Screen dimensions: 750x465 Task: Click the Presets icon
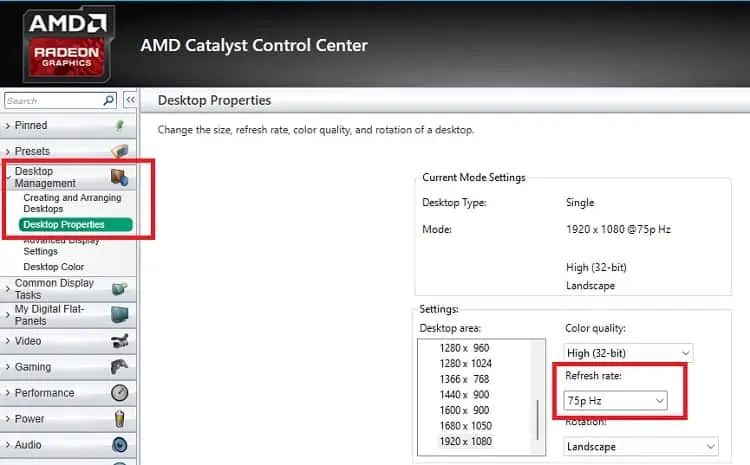[120, 151]
